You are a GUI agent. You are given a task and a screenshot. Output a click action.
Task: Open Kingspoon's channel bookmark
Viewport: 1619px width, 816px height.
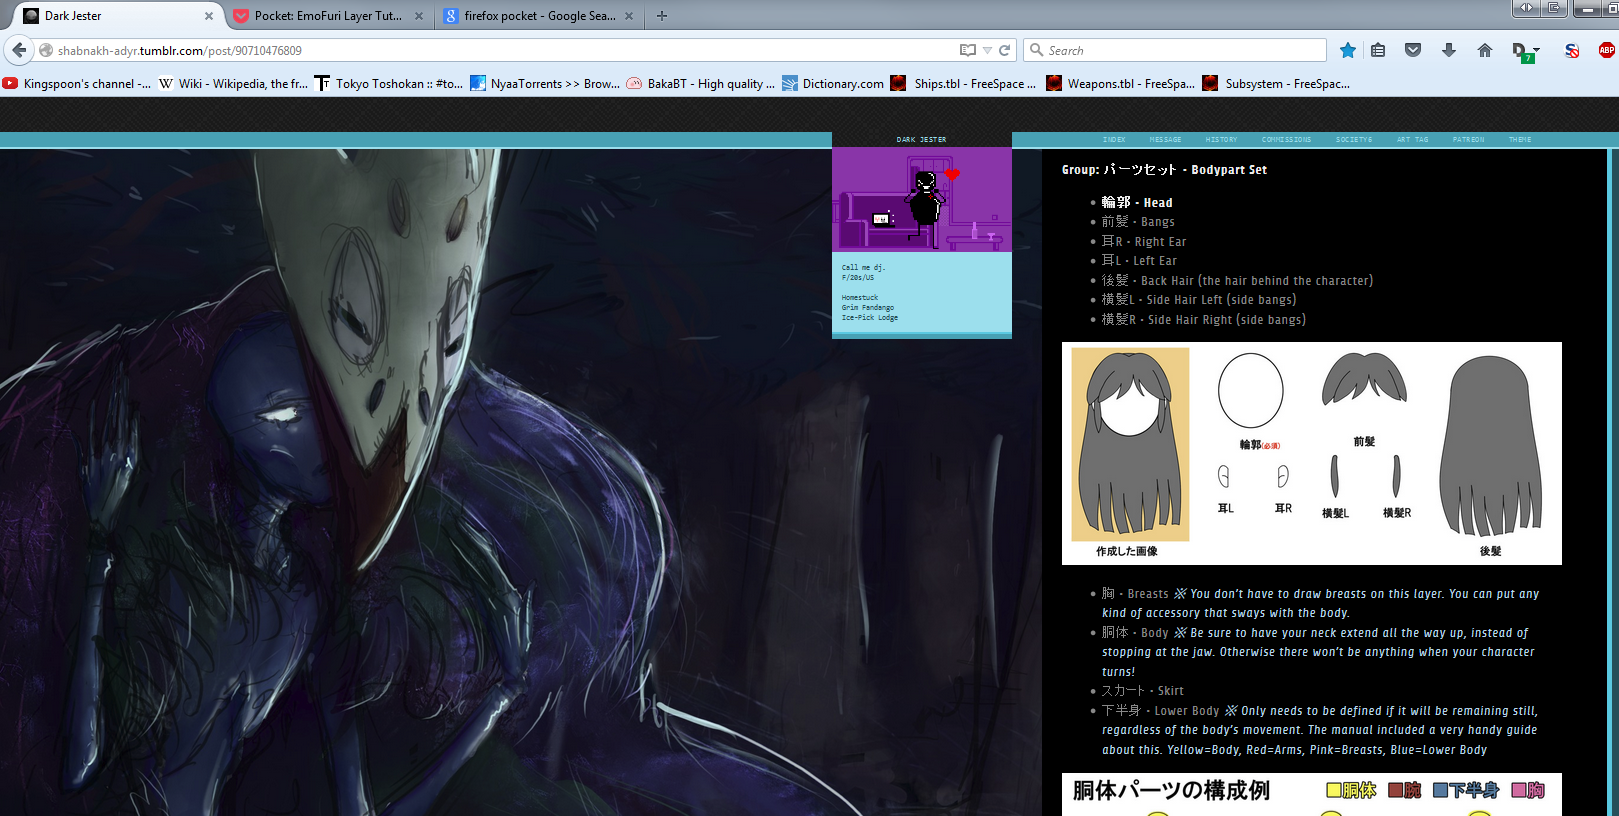77,84
